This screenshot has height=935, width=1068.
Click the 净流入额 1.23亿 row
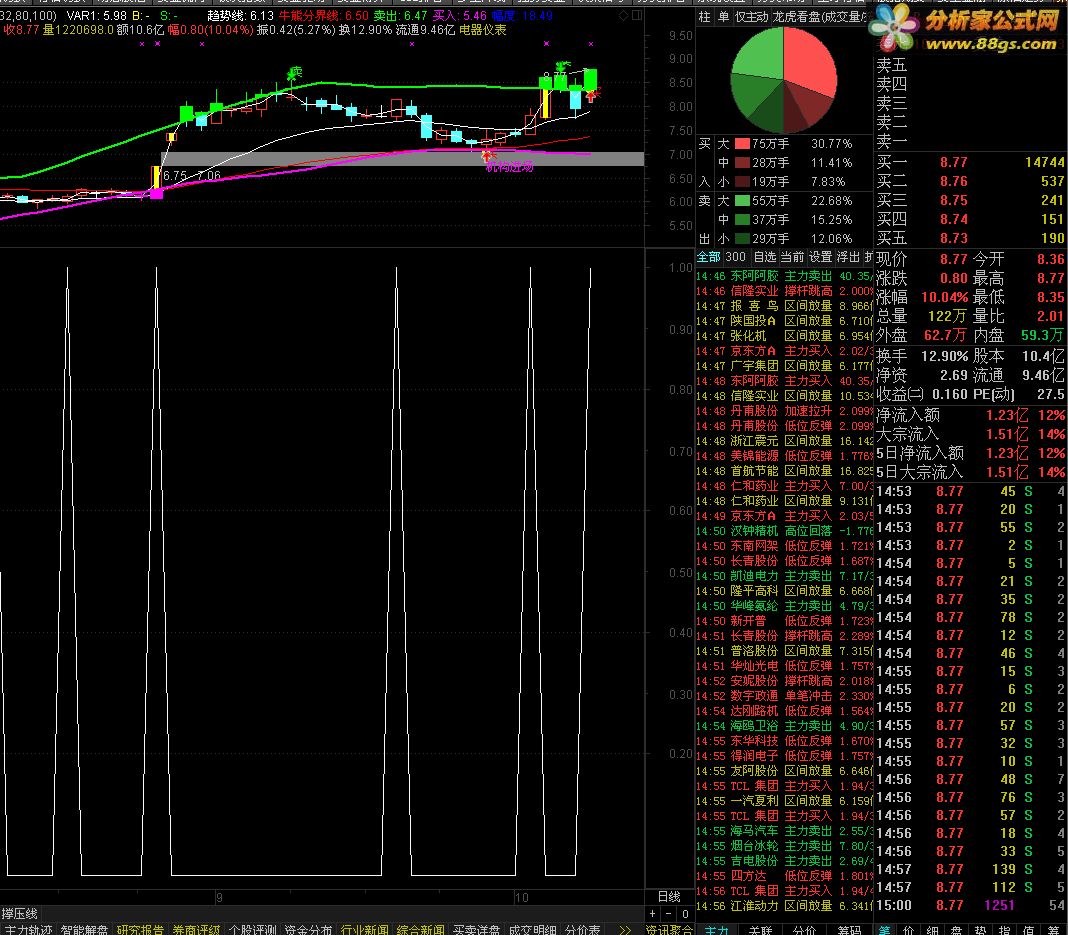pos(971,415)
